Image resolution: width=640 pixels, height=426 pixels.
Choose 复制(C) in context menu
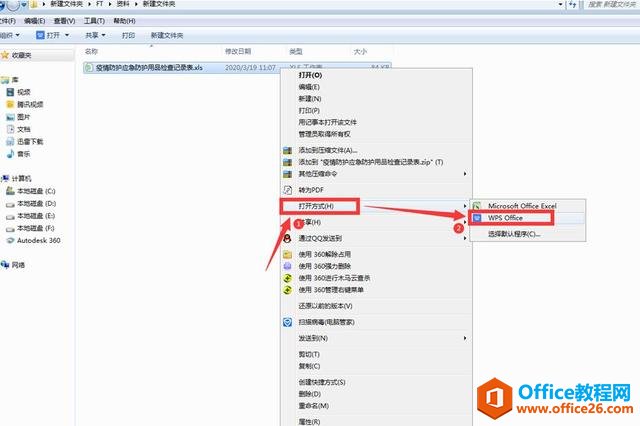[309, 366]
